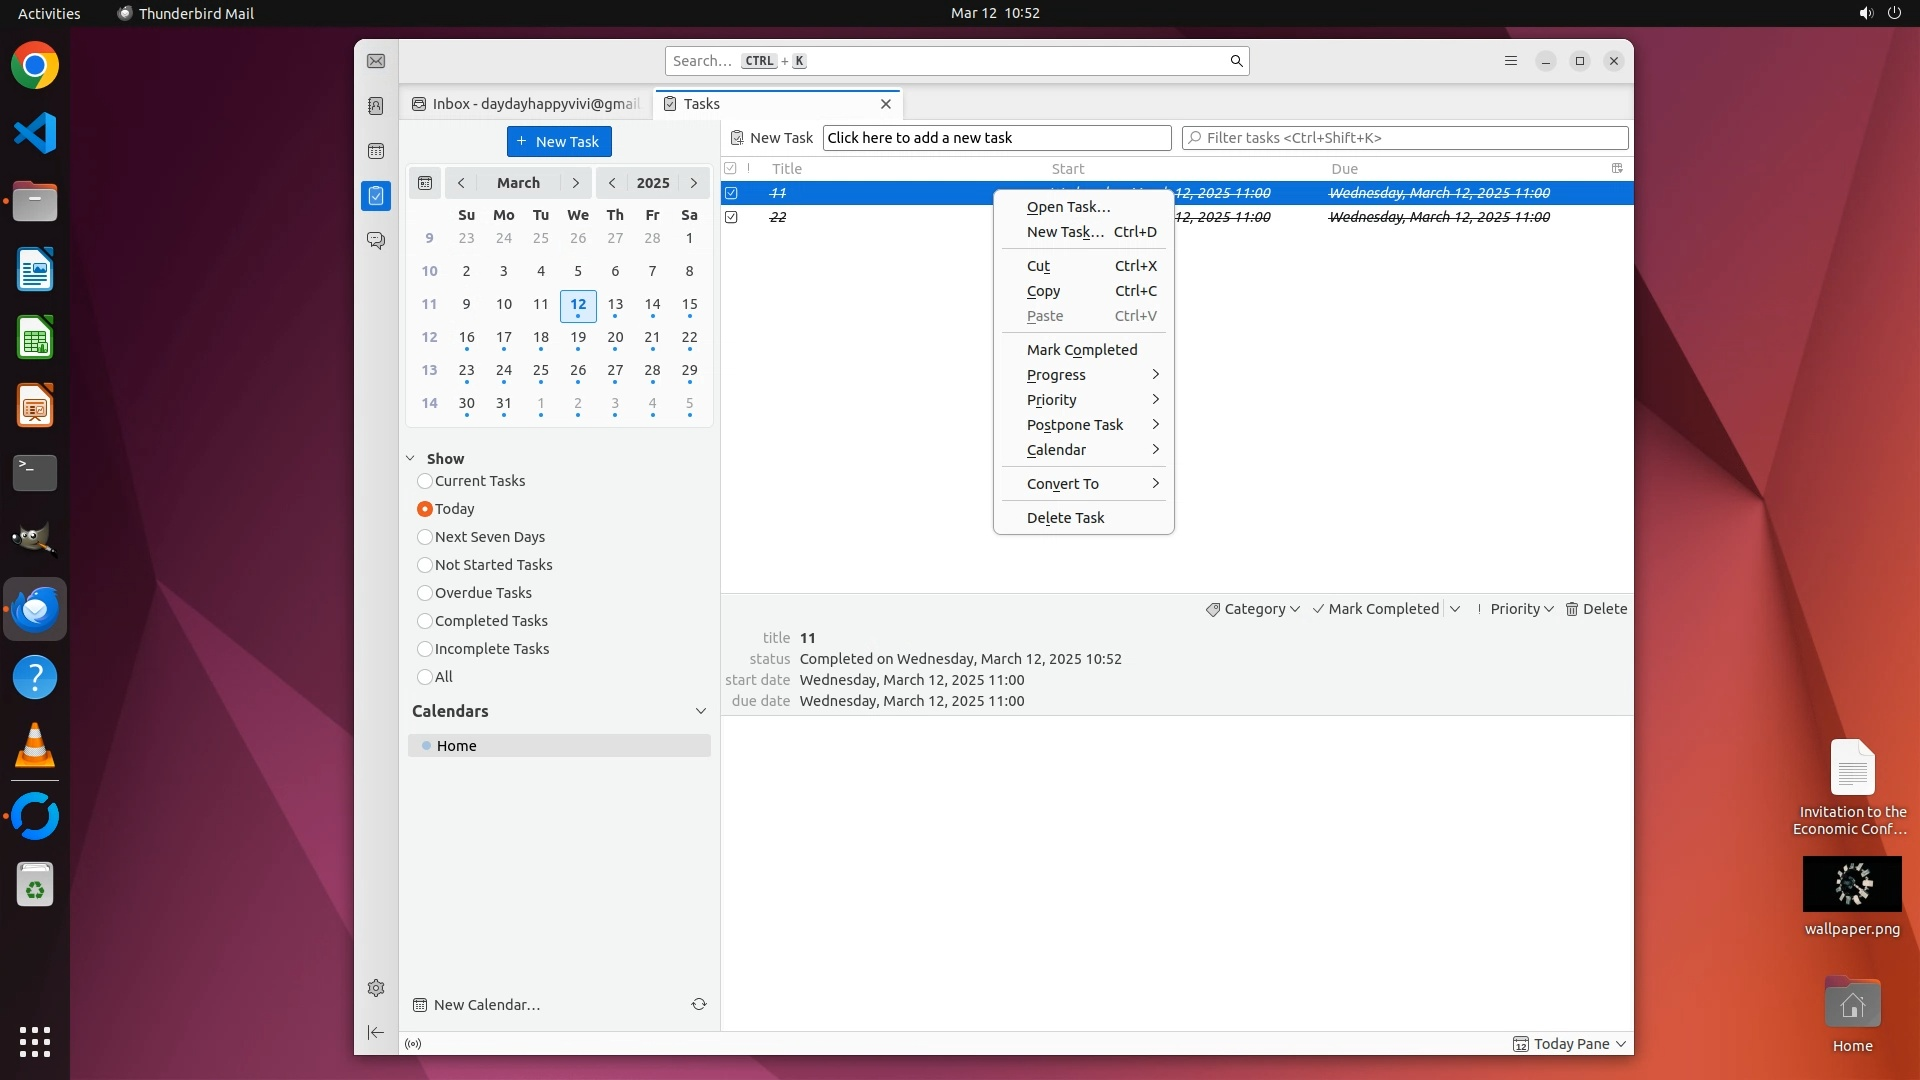
Task: Switch to Calendar view in sidebar
Action: tap(376, 151)
